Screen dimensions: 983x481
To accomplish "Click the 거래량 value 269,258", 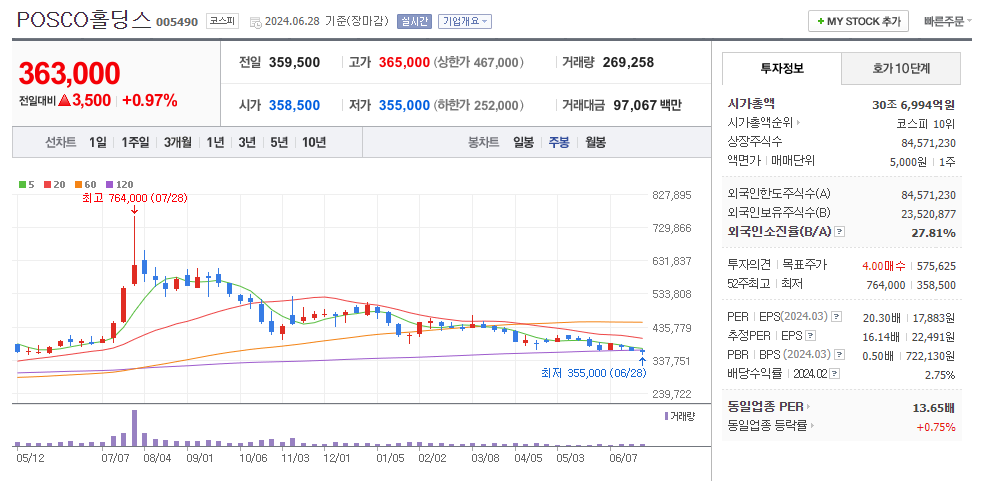I will (628, 63).
